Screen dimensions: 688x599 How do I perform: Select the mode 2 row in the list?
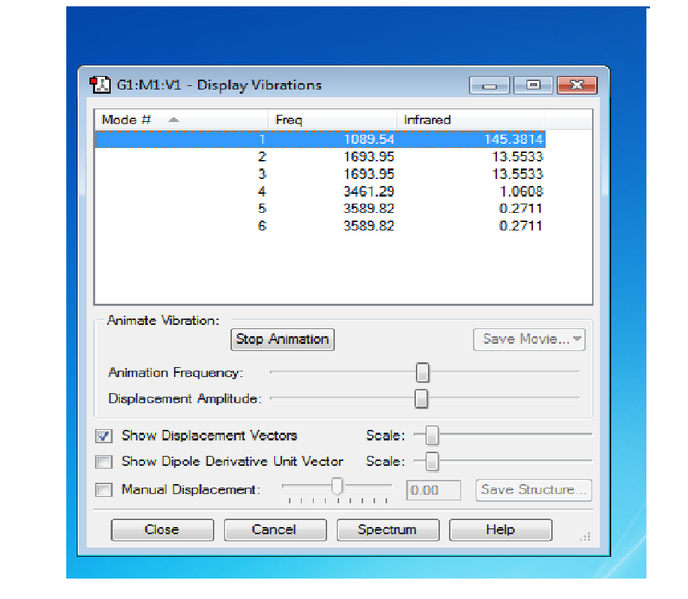(320, 157)
